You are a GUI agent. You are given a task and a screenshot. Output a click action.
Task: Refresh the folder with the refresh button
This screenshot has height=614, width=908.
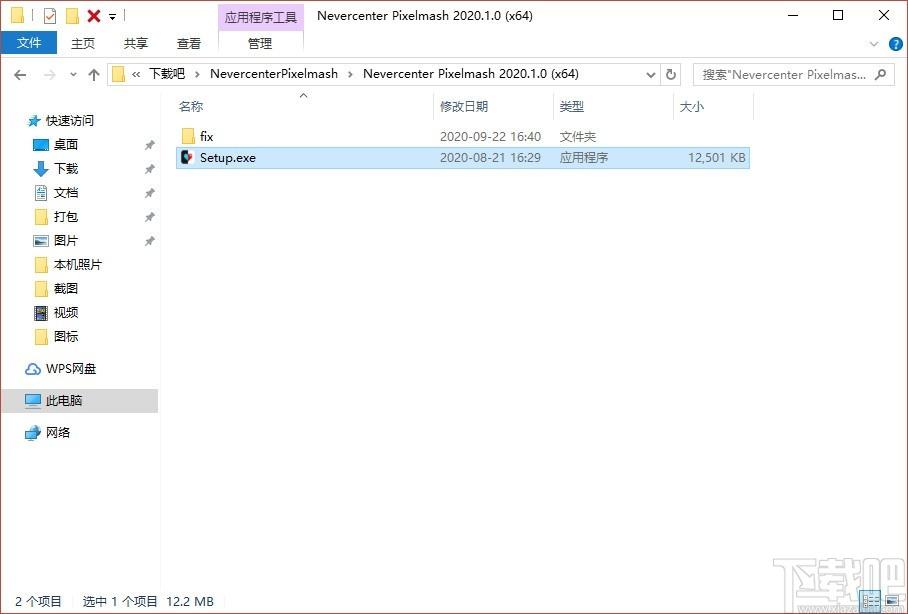click(x=671, y=74)
